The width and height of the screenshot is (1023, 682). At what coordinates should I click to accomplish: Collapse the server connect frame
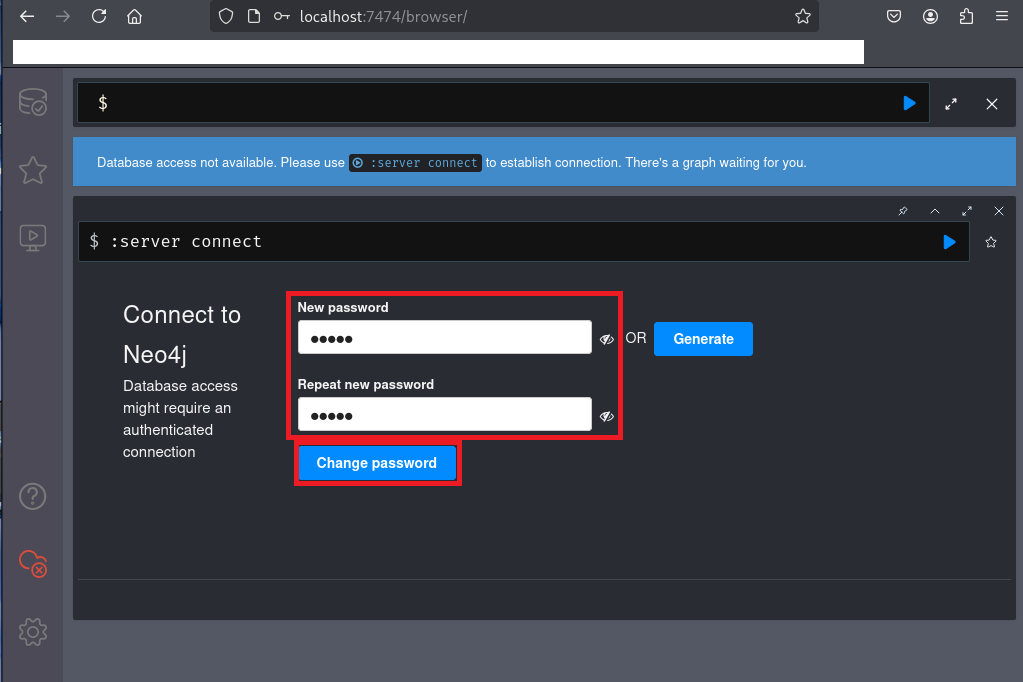[935, 211]
